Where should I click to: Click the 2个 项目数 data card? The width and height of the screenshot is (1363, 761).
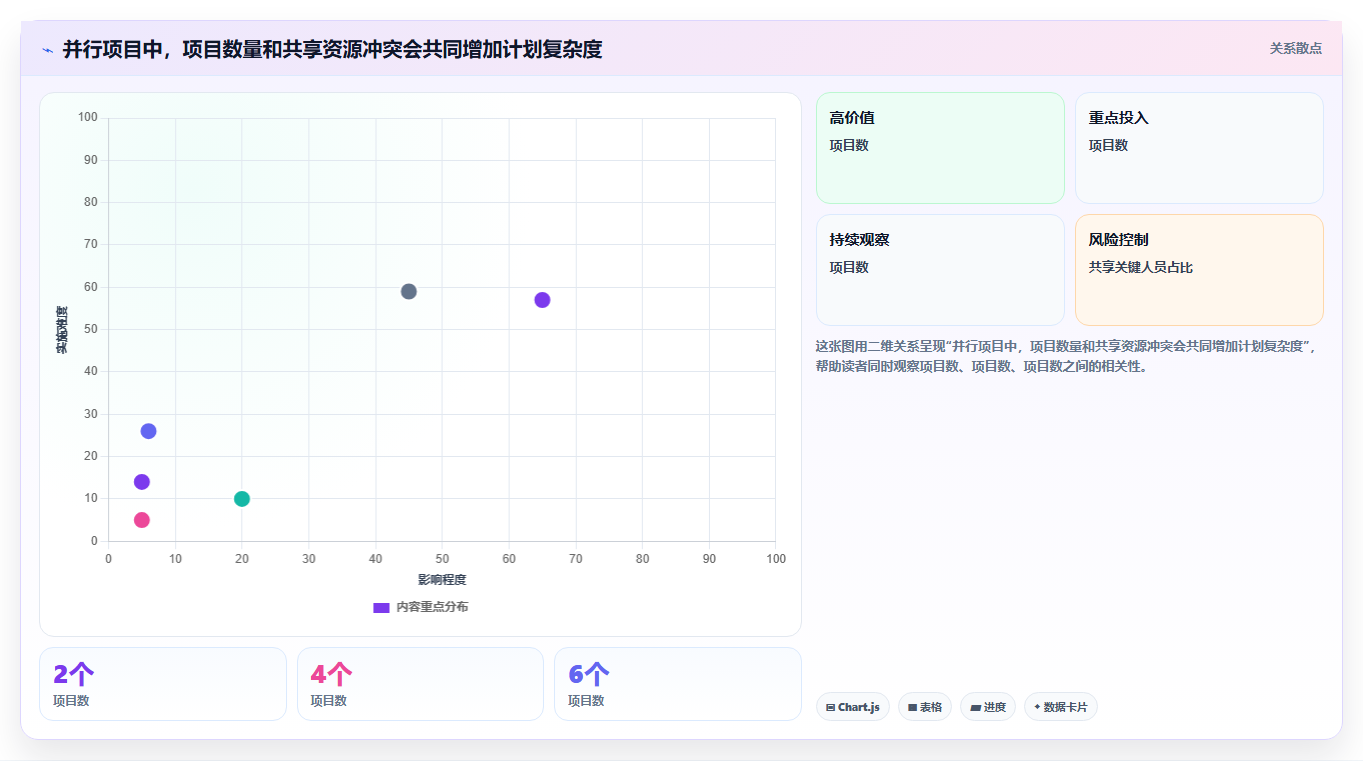(163, 684)
